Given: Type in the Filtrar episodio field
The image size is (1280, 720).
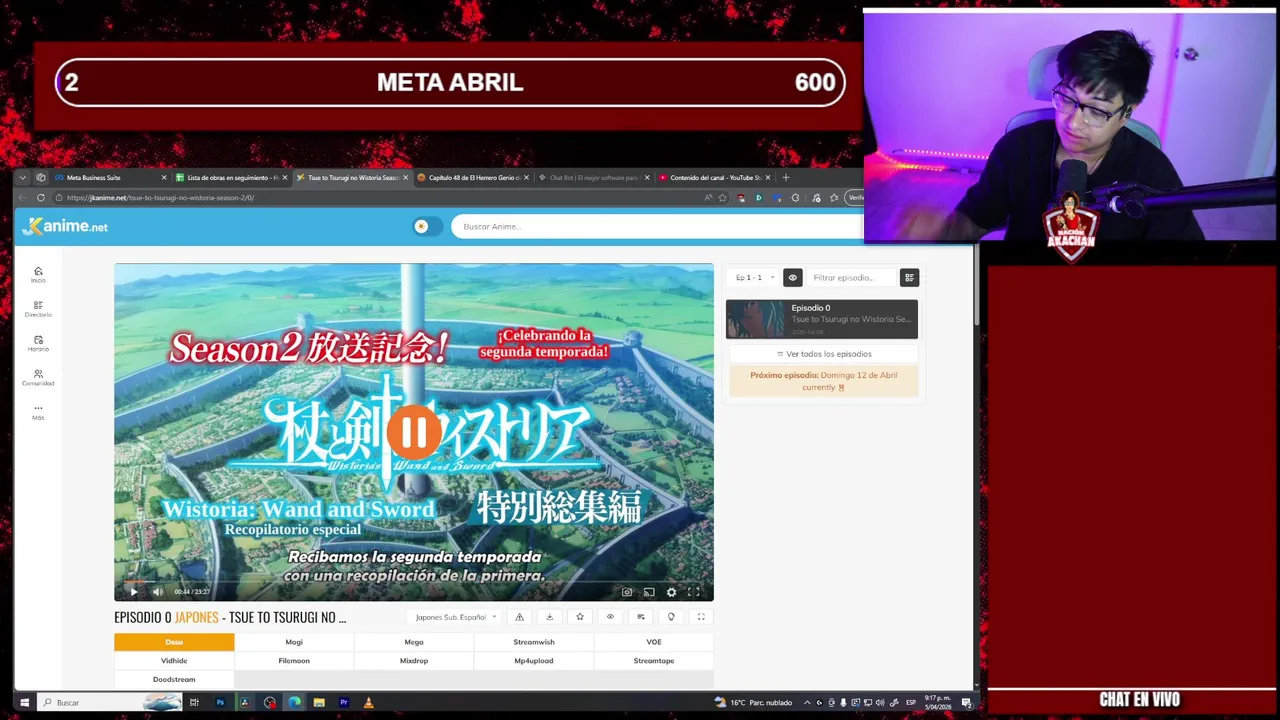Looking at the screenshot, I should (853, 278).
